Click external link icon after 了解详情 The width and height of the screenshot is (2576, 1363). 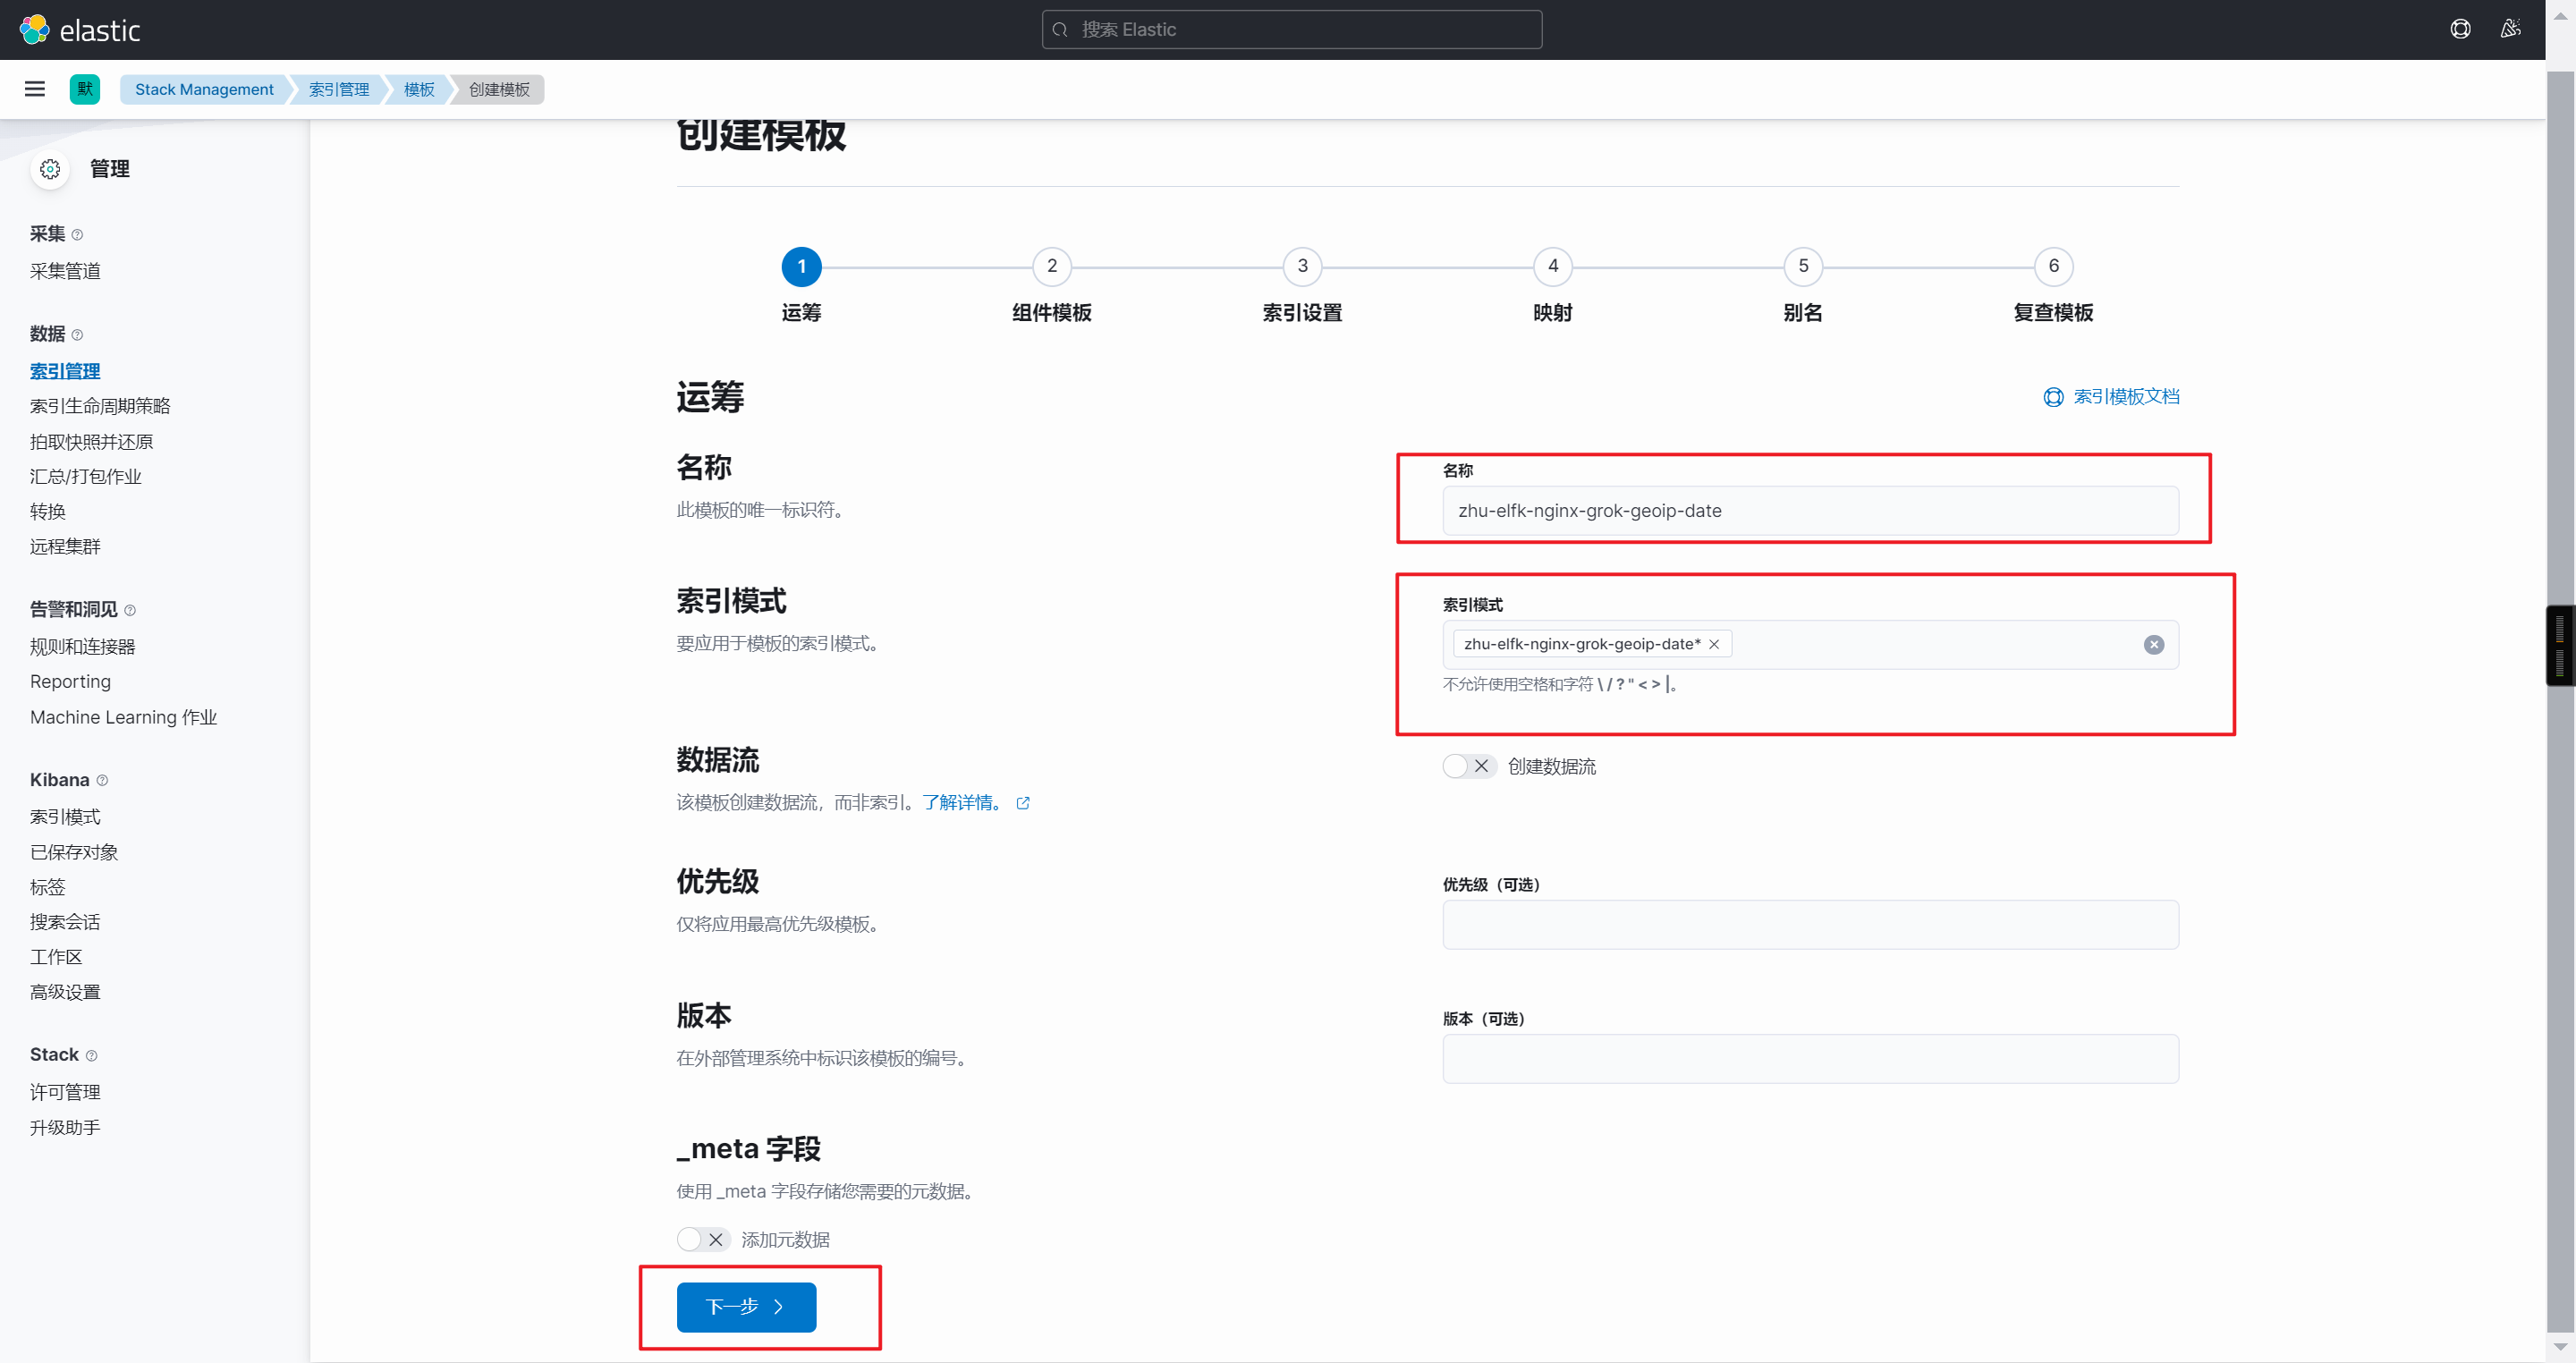point(1022,803)
